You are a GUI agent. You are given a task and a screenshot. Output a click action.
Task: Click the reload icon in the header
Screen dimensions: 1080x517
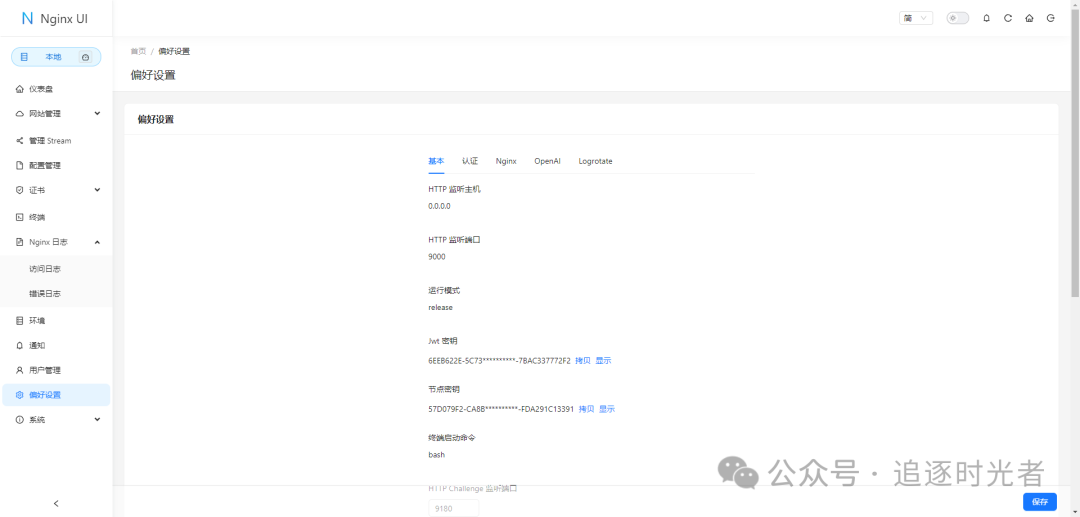coord(1008,19)
